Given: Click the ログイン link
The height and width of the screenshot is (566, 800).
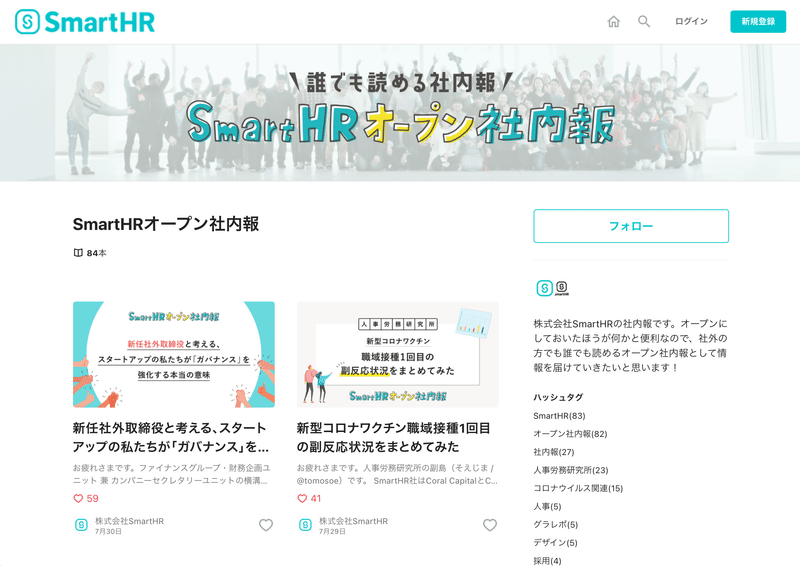Looking at the screenshot, I should [691, 21].
